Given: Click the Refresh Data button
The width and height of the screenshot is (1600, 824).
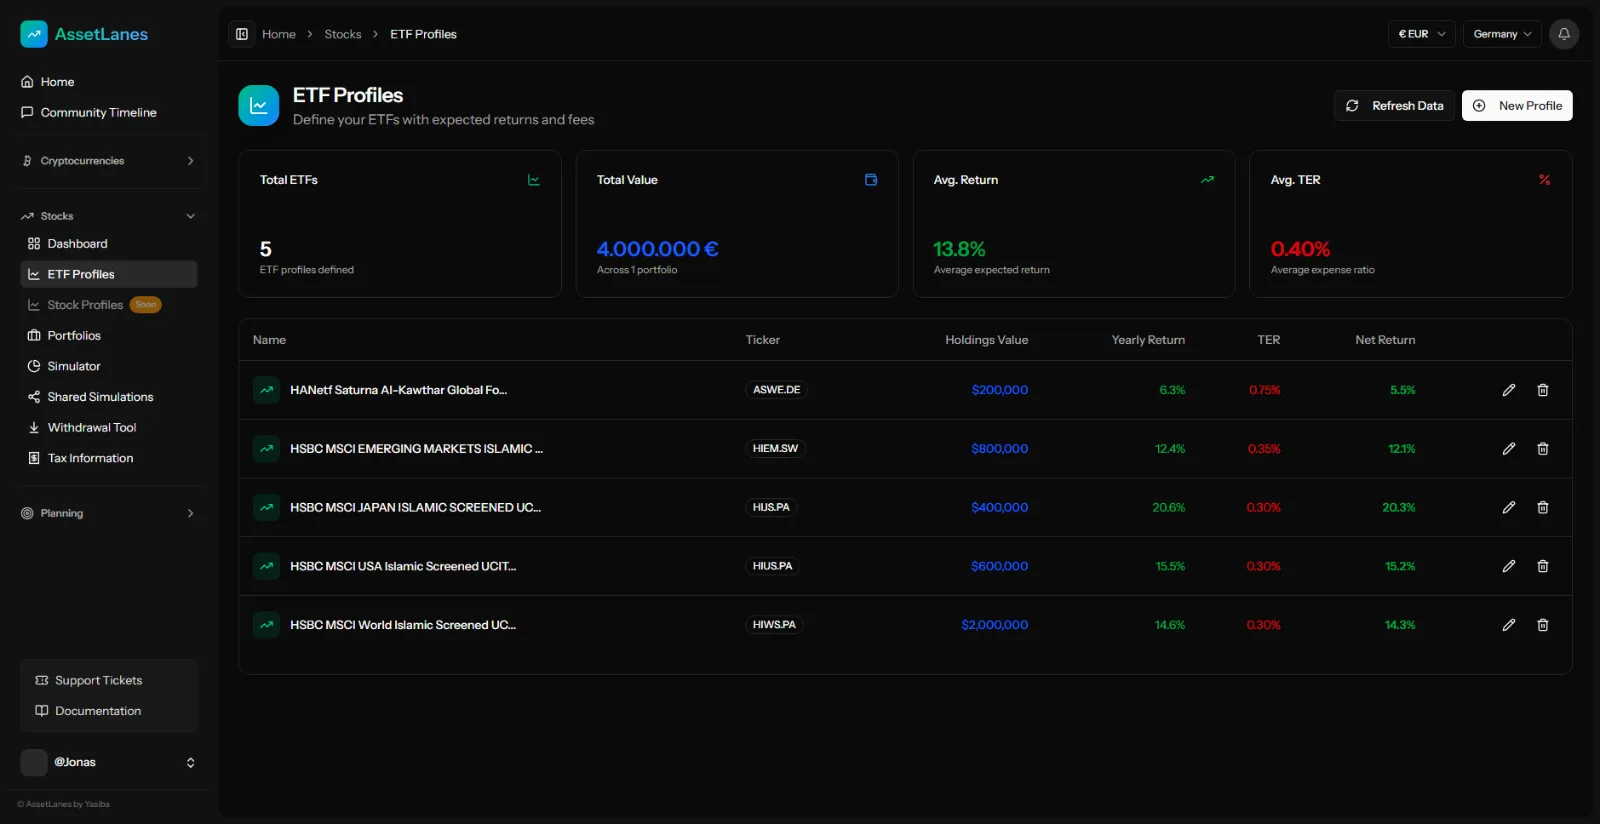Looking at the screenshot, I should 1395,106.
